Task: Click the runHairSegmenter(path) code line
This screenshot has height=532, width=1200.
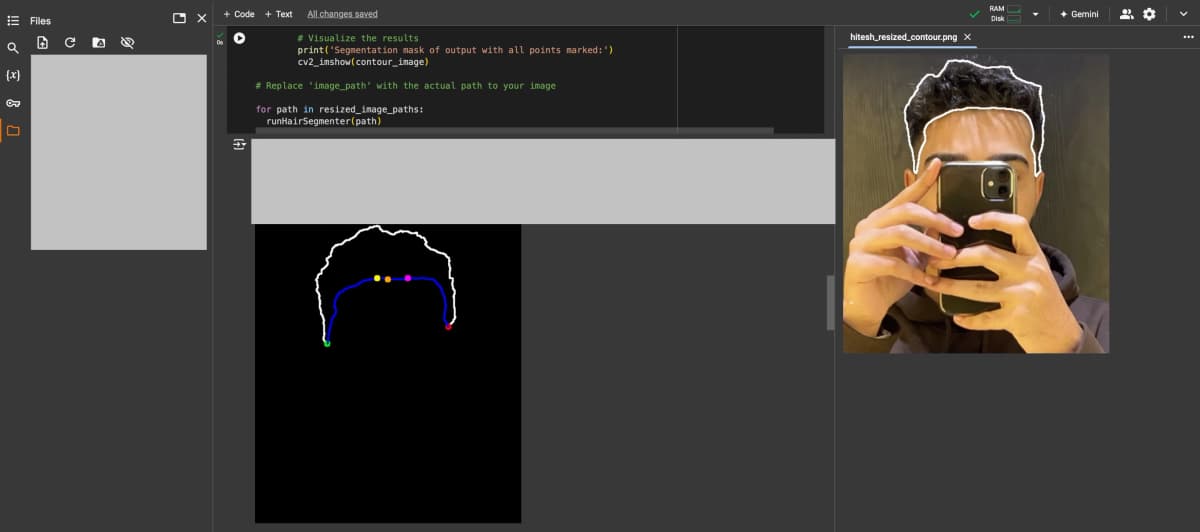Action: 323,121
